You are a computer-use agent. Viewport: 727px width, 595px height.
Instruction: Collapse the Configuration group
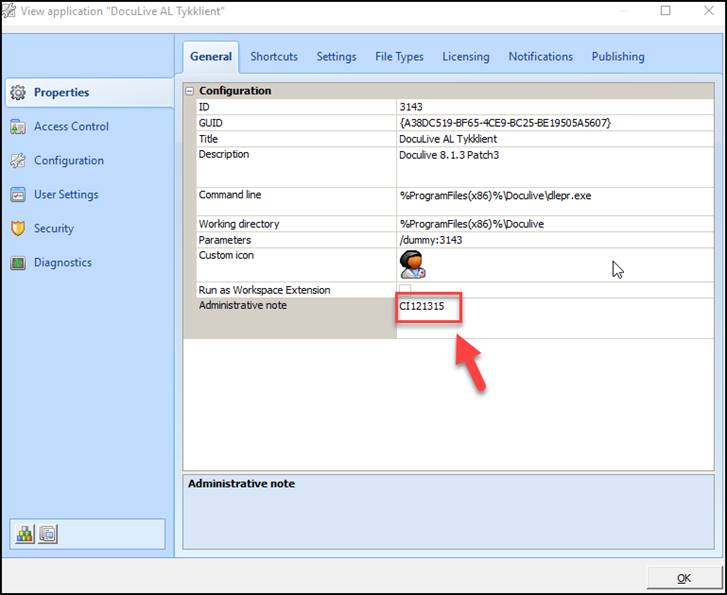(190, 91)
